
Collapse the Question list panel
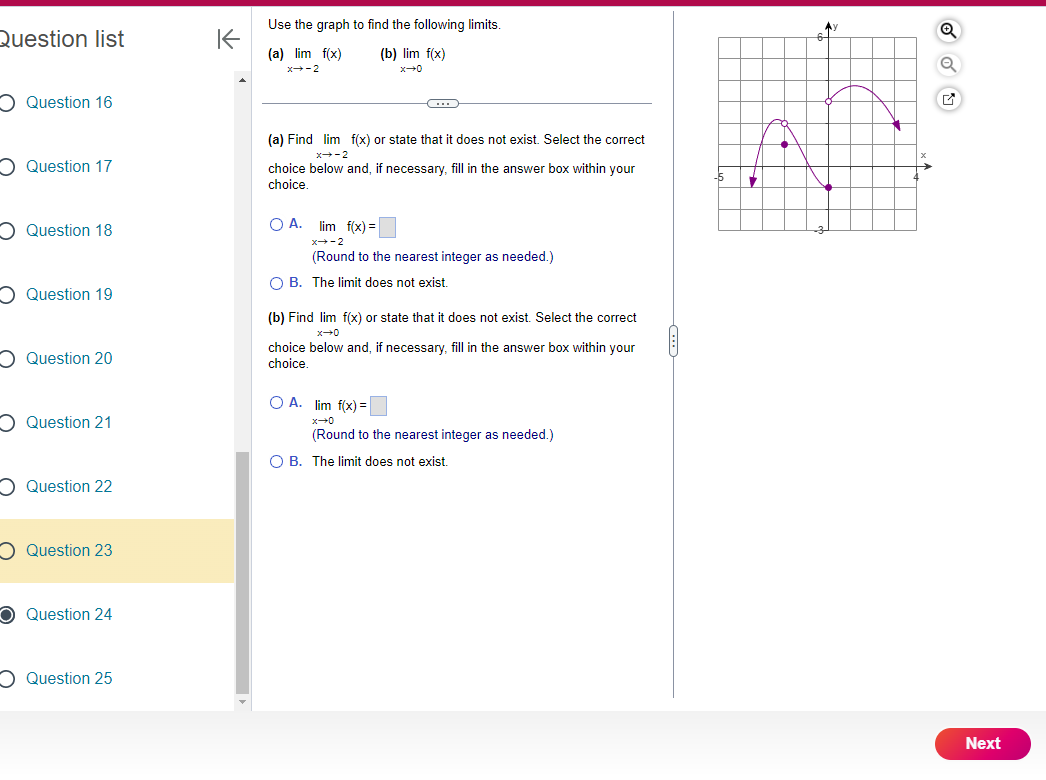tap(228, 39)
